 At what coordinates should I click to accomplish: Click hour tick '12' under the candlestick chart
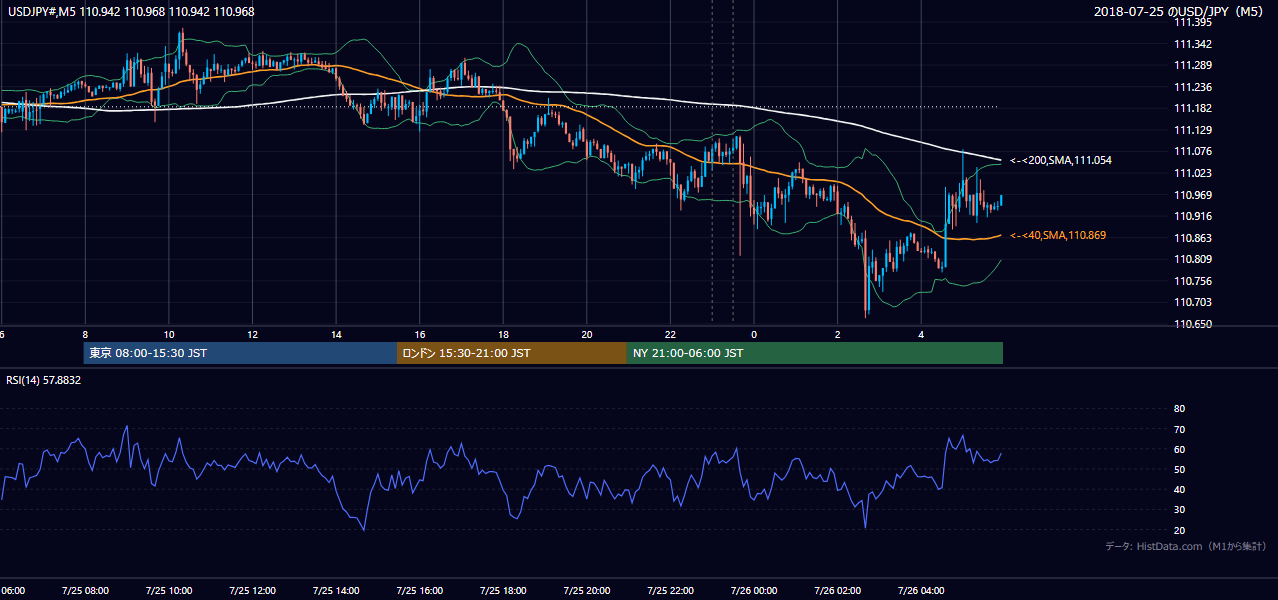pyautogui.click(x=252, y=334)
